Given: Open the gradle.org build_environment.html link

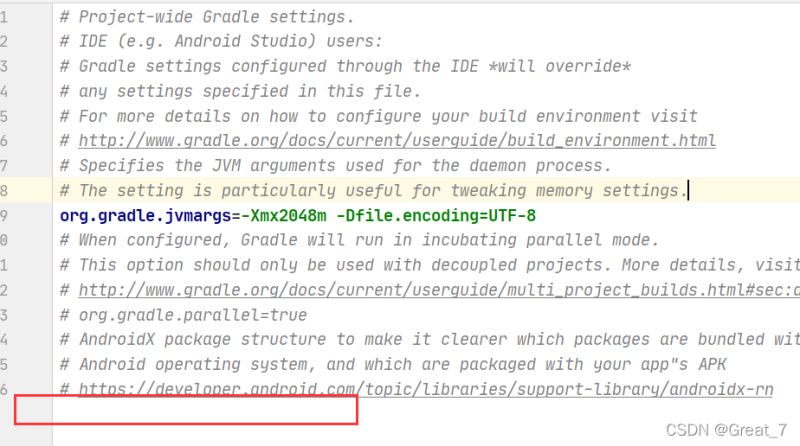Looking at the screenshot, I should [x=397, y=141].
